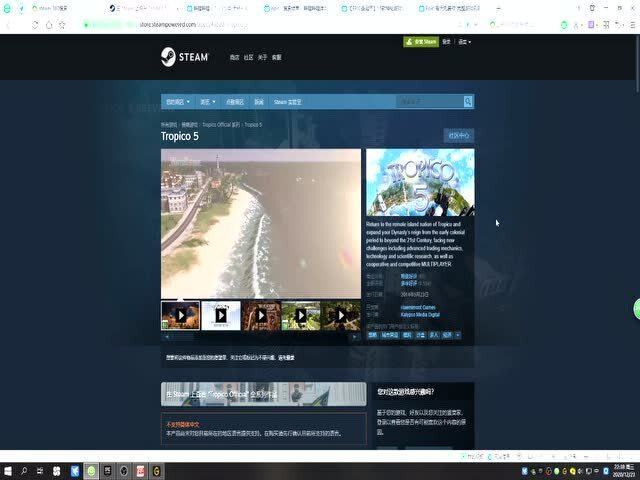Click the yellow G icon on the taskbar
The width and height of the screenshot is (640, 480).
point(157,471)
